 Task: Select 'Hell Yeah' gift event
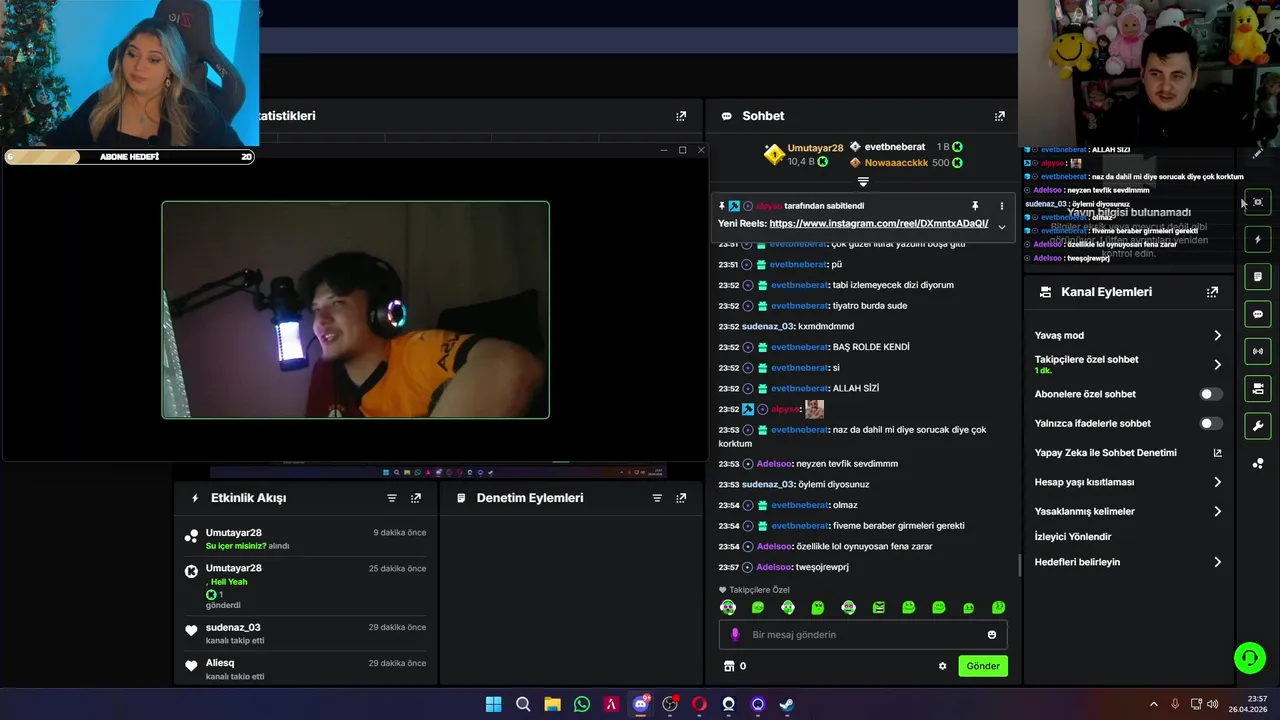point(305,587)
